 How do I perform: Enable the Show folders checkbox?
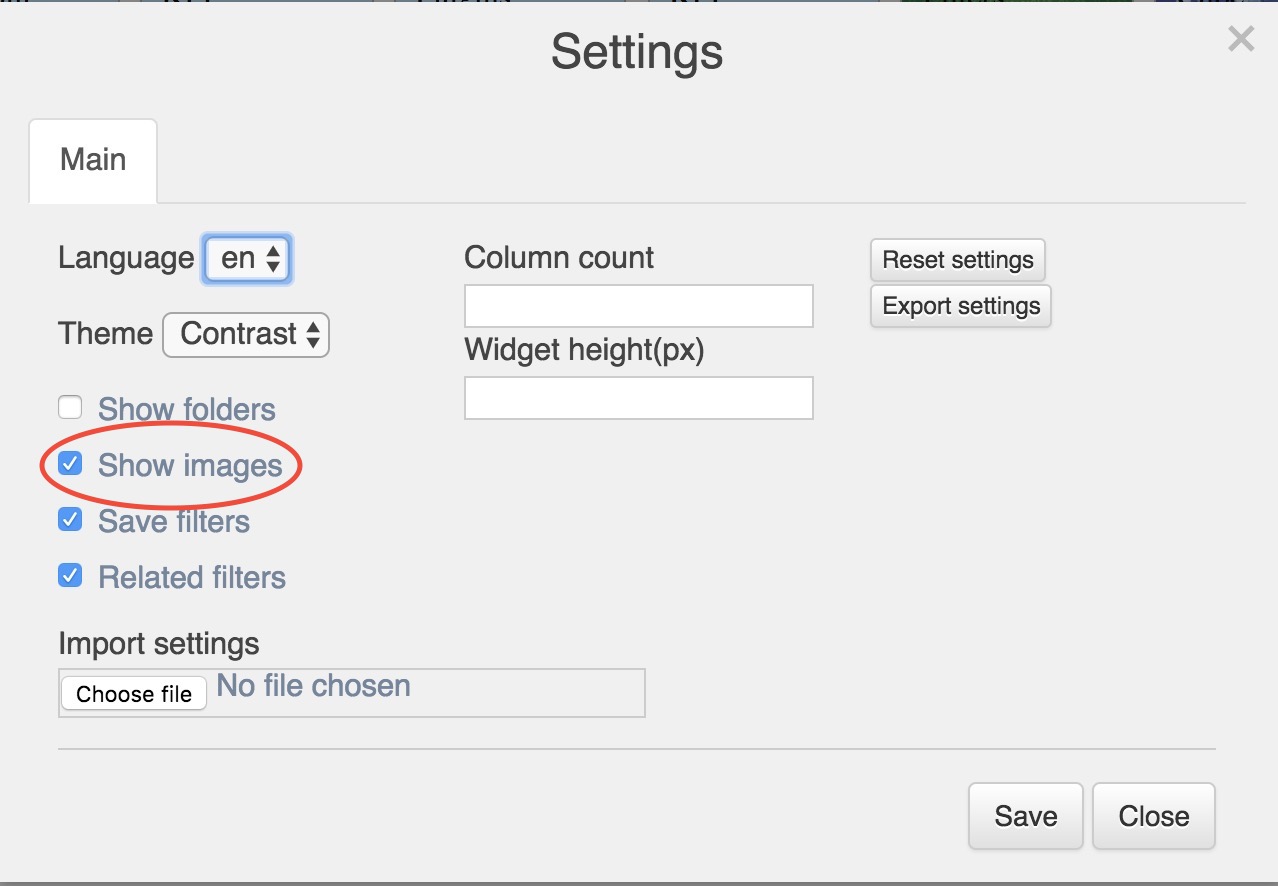point(70,408)
